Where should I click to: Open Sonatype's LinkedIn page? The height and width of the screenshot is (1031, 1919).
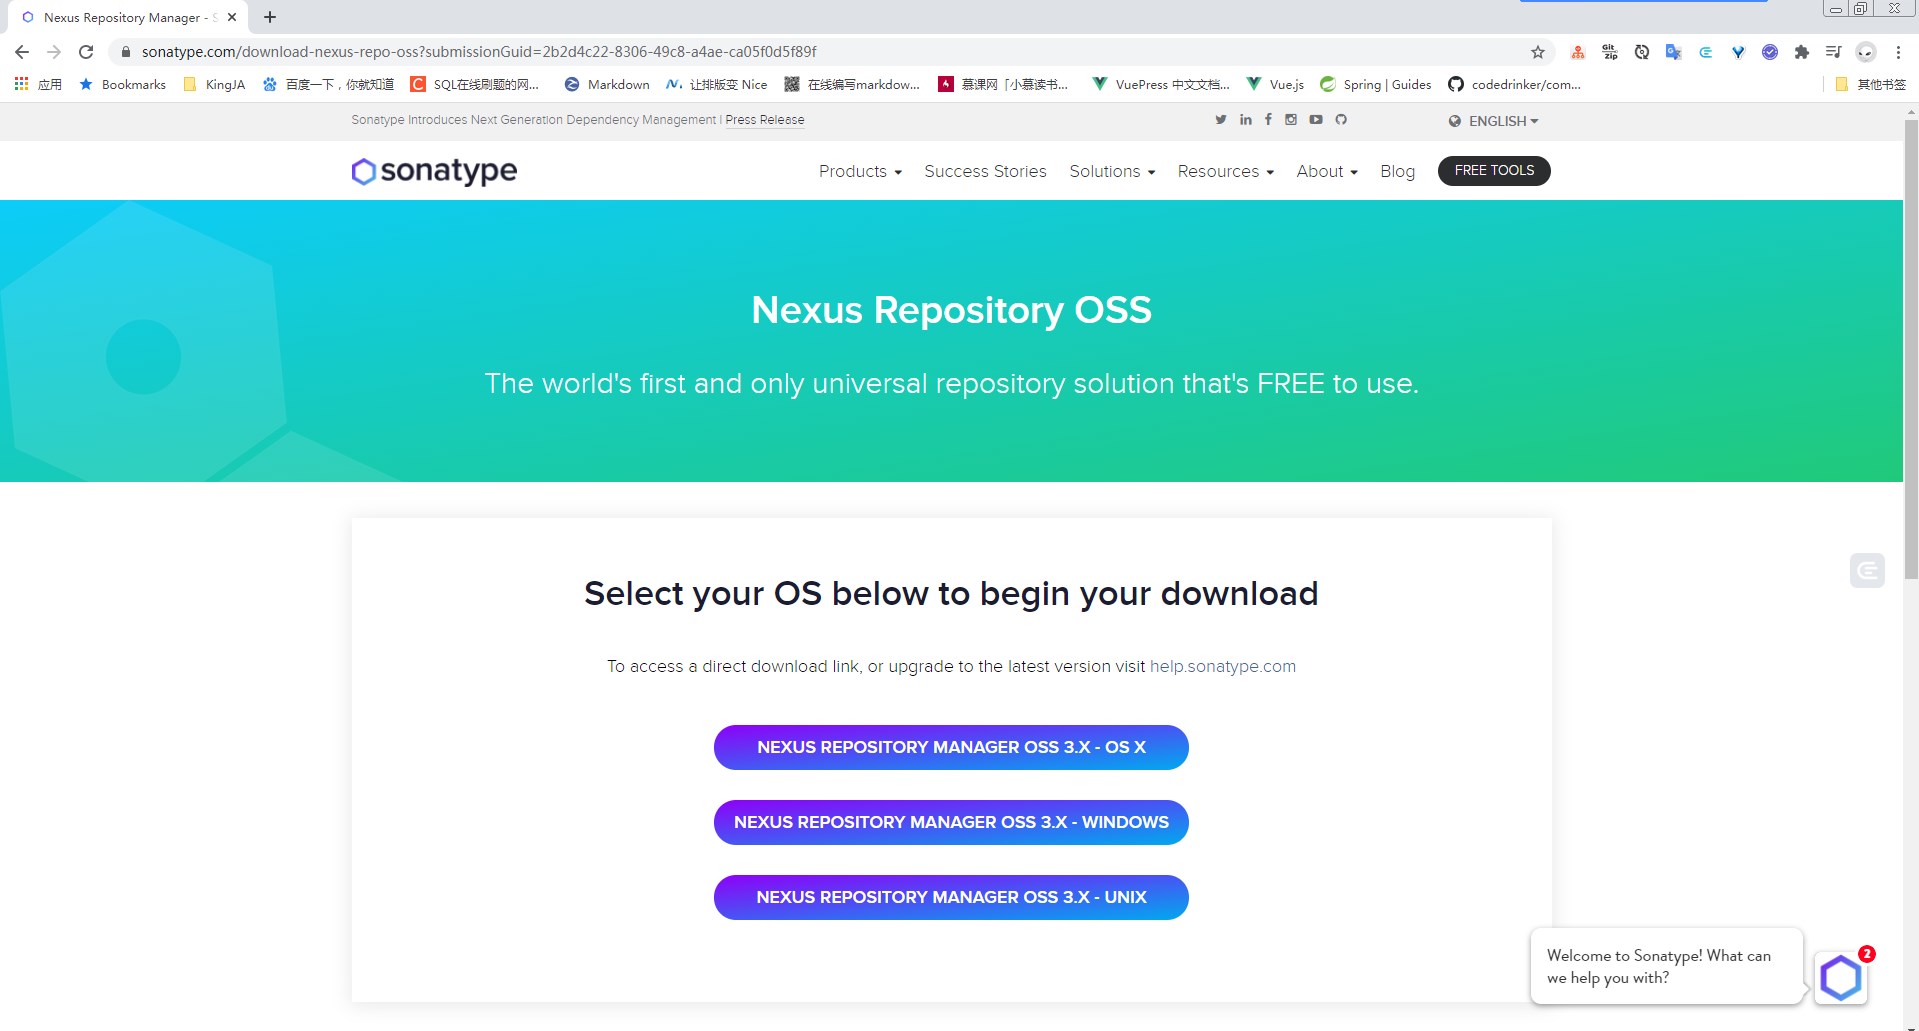1246,120
